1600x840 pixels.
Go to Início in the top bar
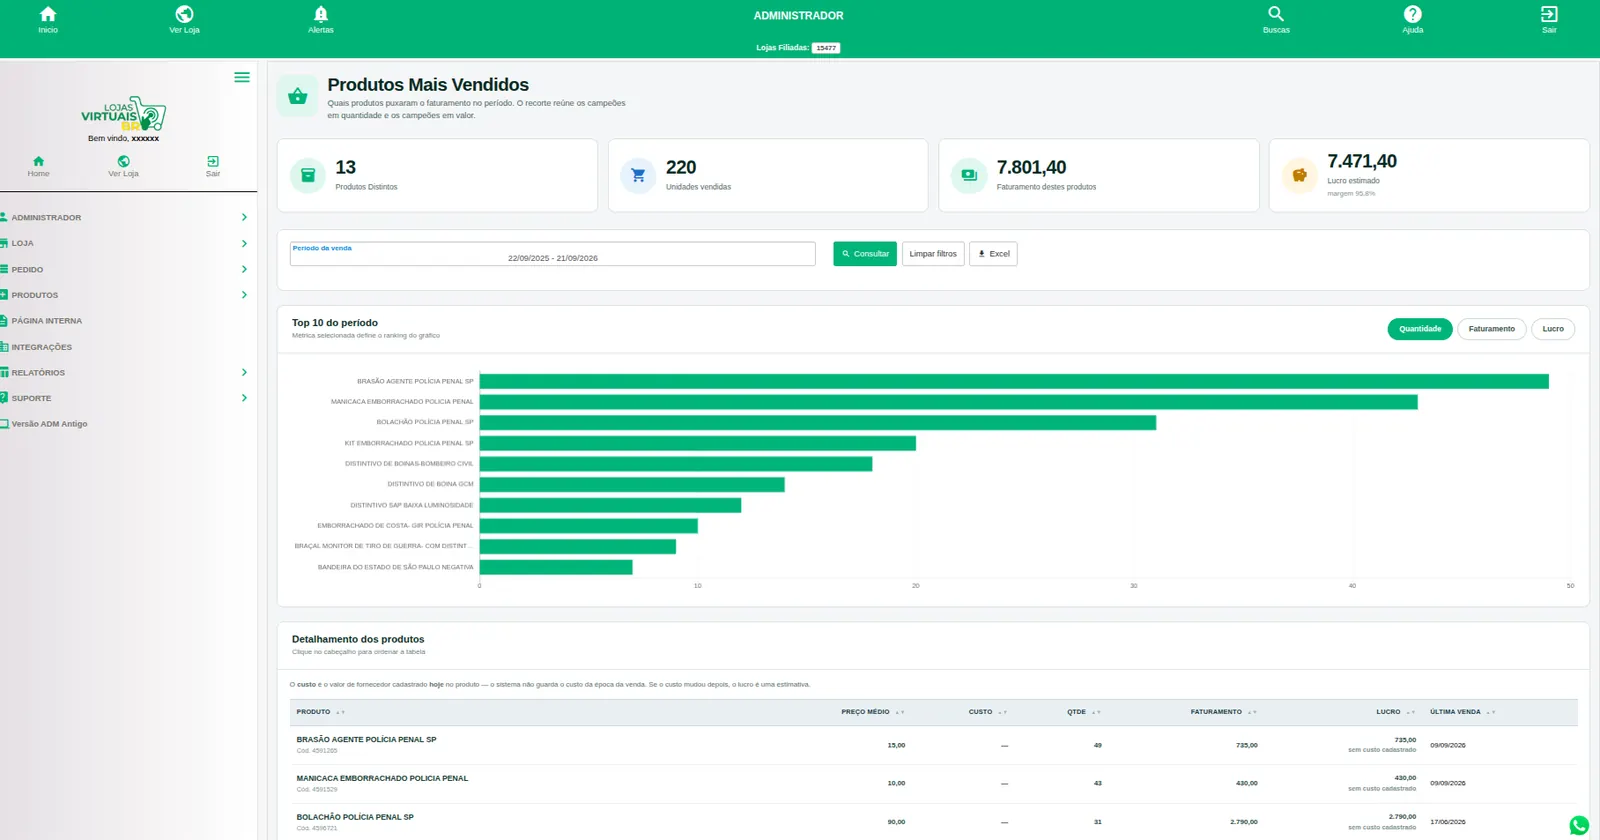pyautogui.click(x=48, y=19)
